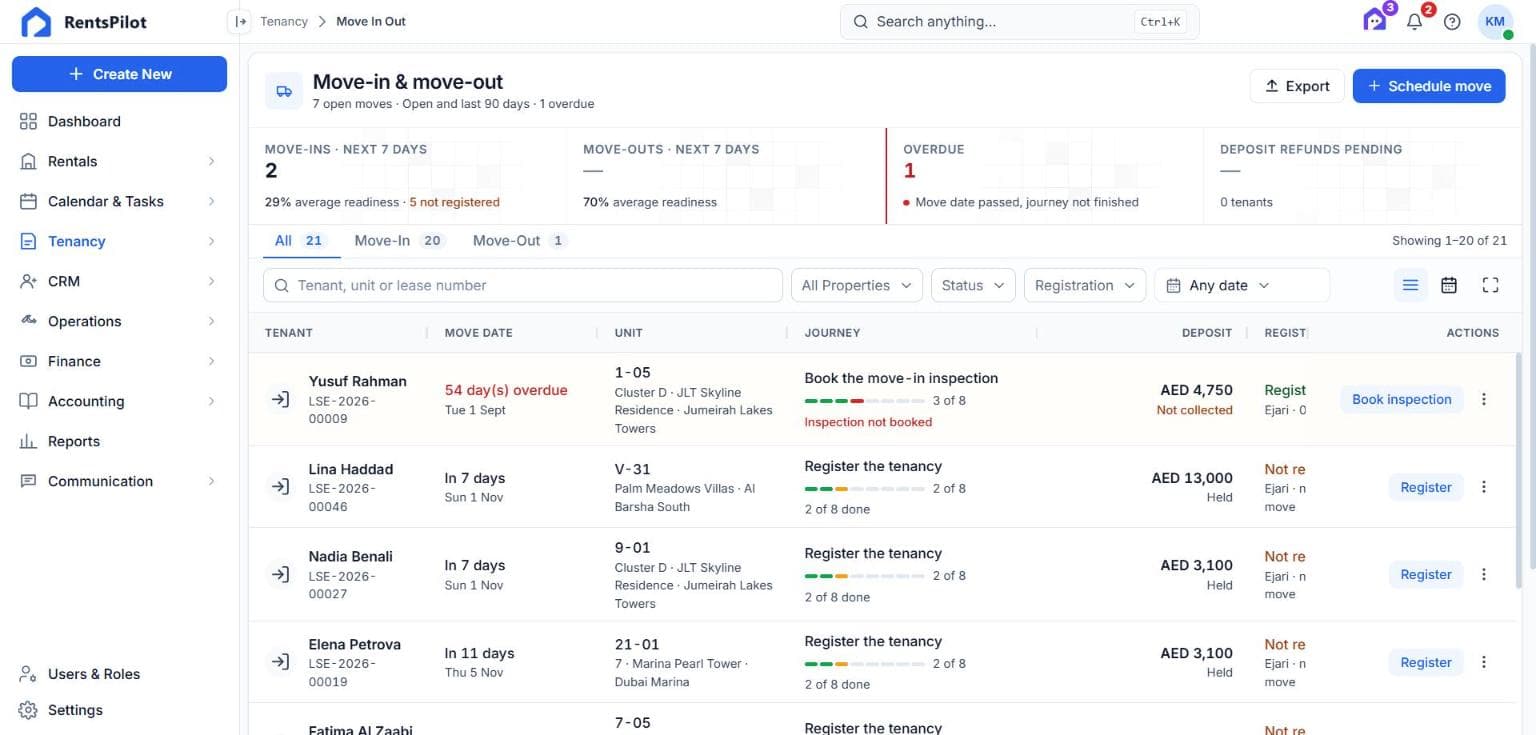
Task: Switch to list view icon
Action: click(1410, 285)
